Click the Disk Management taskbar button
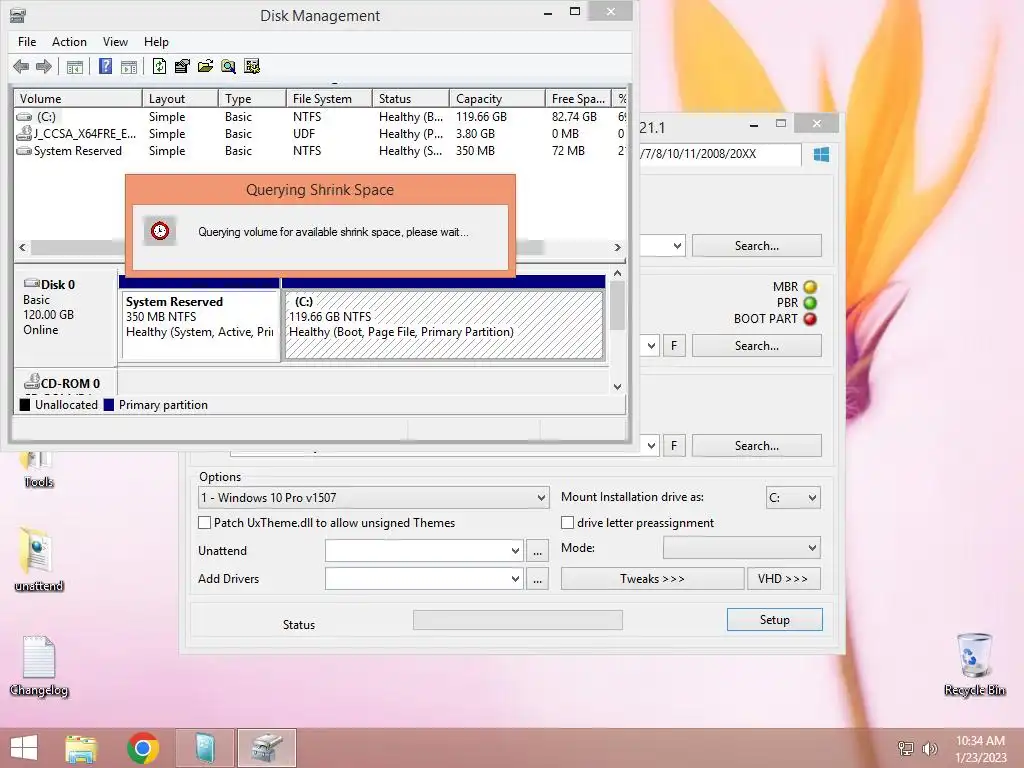 click(x=266, y=748)
